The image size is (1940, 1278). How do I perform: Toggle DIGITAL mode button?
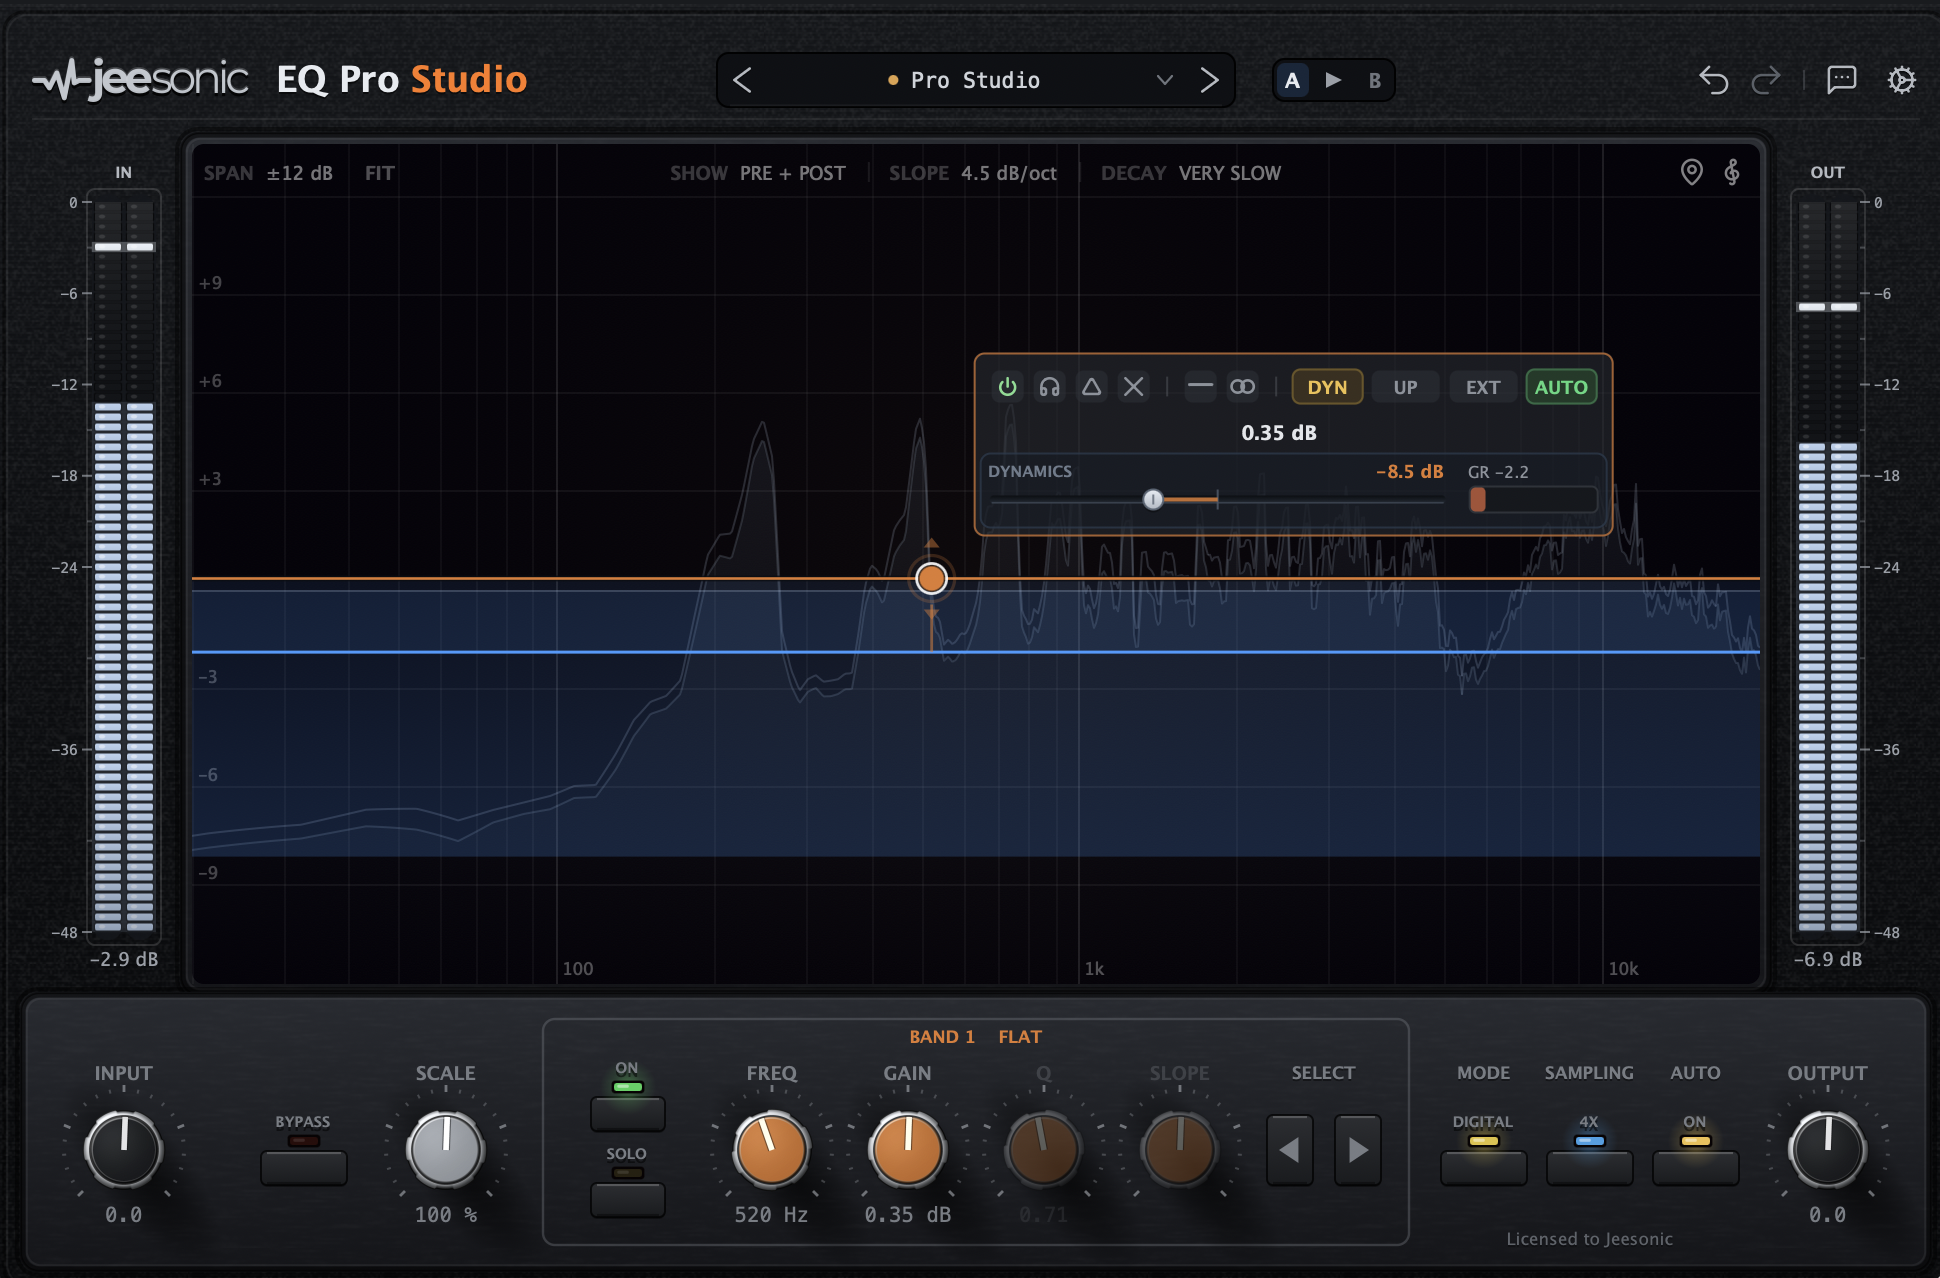click(1483, 1167)
